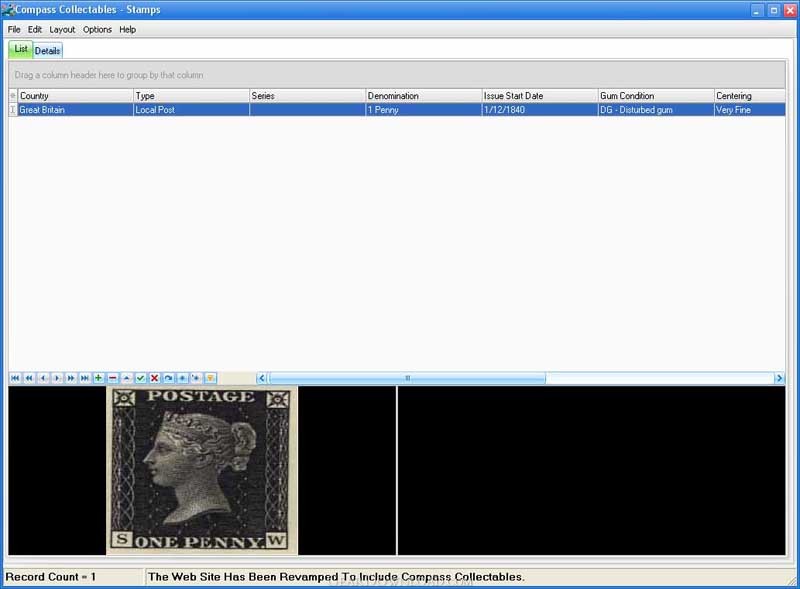
Task: Switch to the List tab
Action: (x=21, y=49)
